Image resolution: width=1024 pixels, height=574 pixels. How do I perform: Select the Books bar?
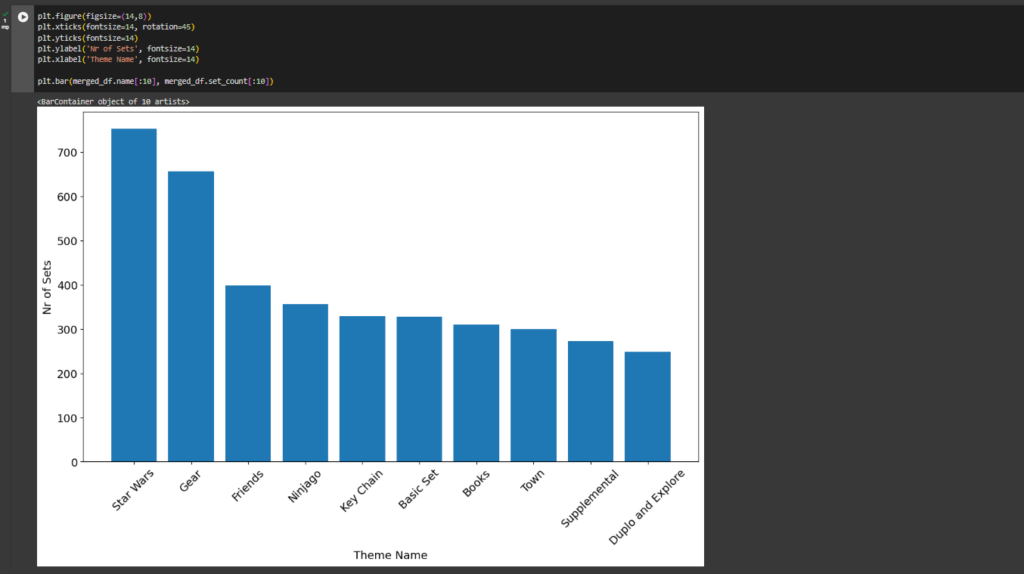click(476, 393)
